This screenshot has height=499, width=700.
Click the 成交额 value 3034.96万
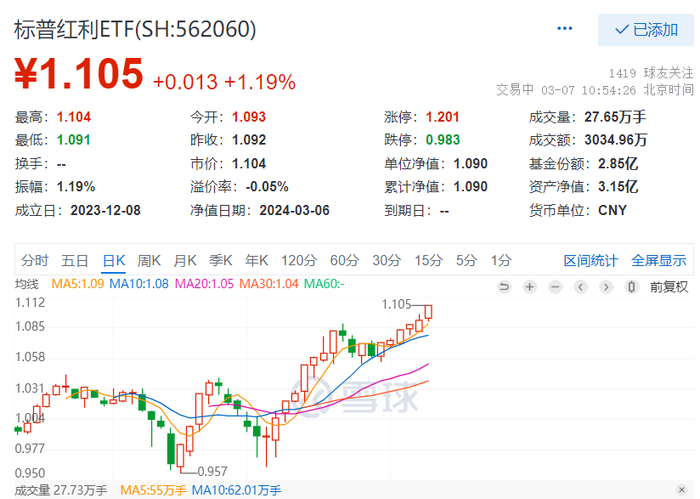point(616,140)
